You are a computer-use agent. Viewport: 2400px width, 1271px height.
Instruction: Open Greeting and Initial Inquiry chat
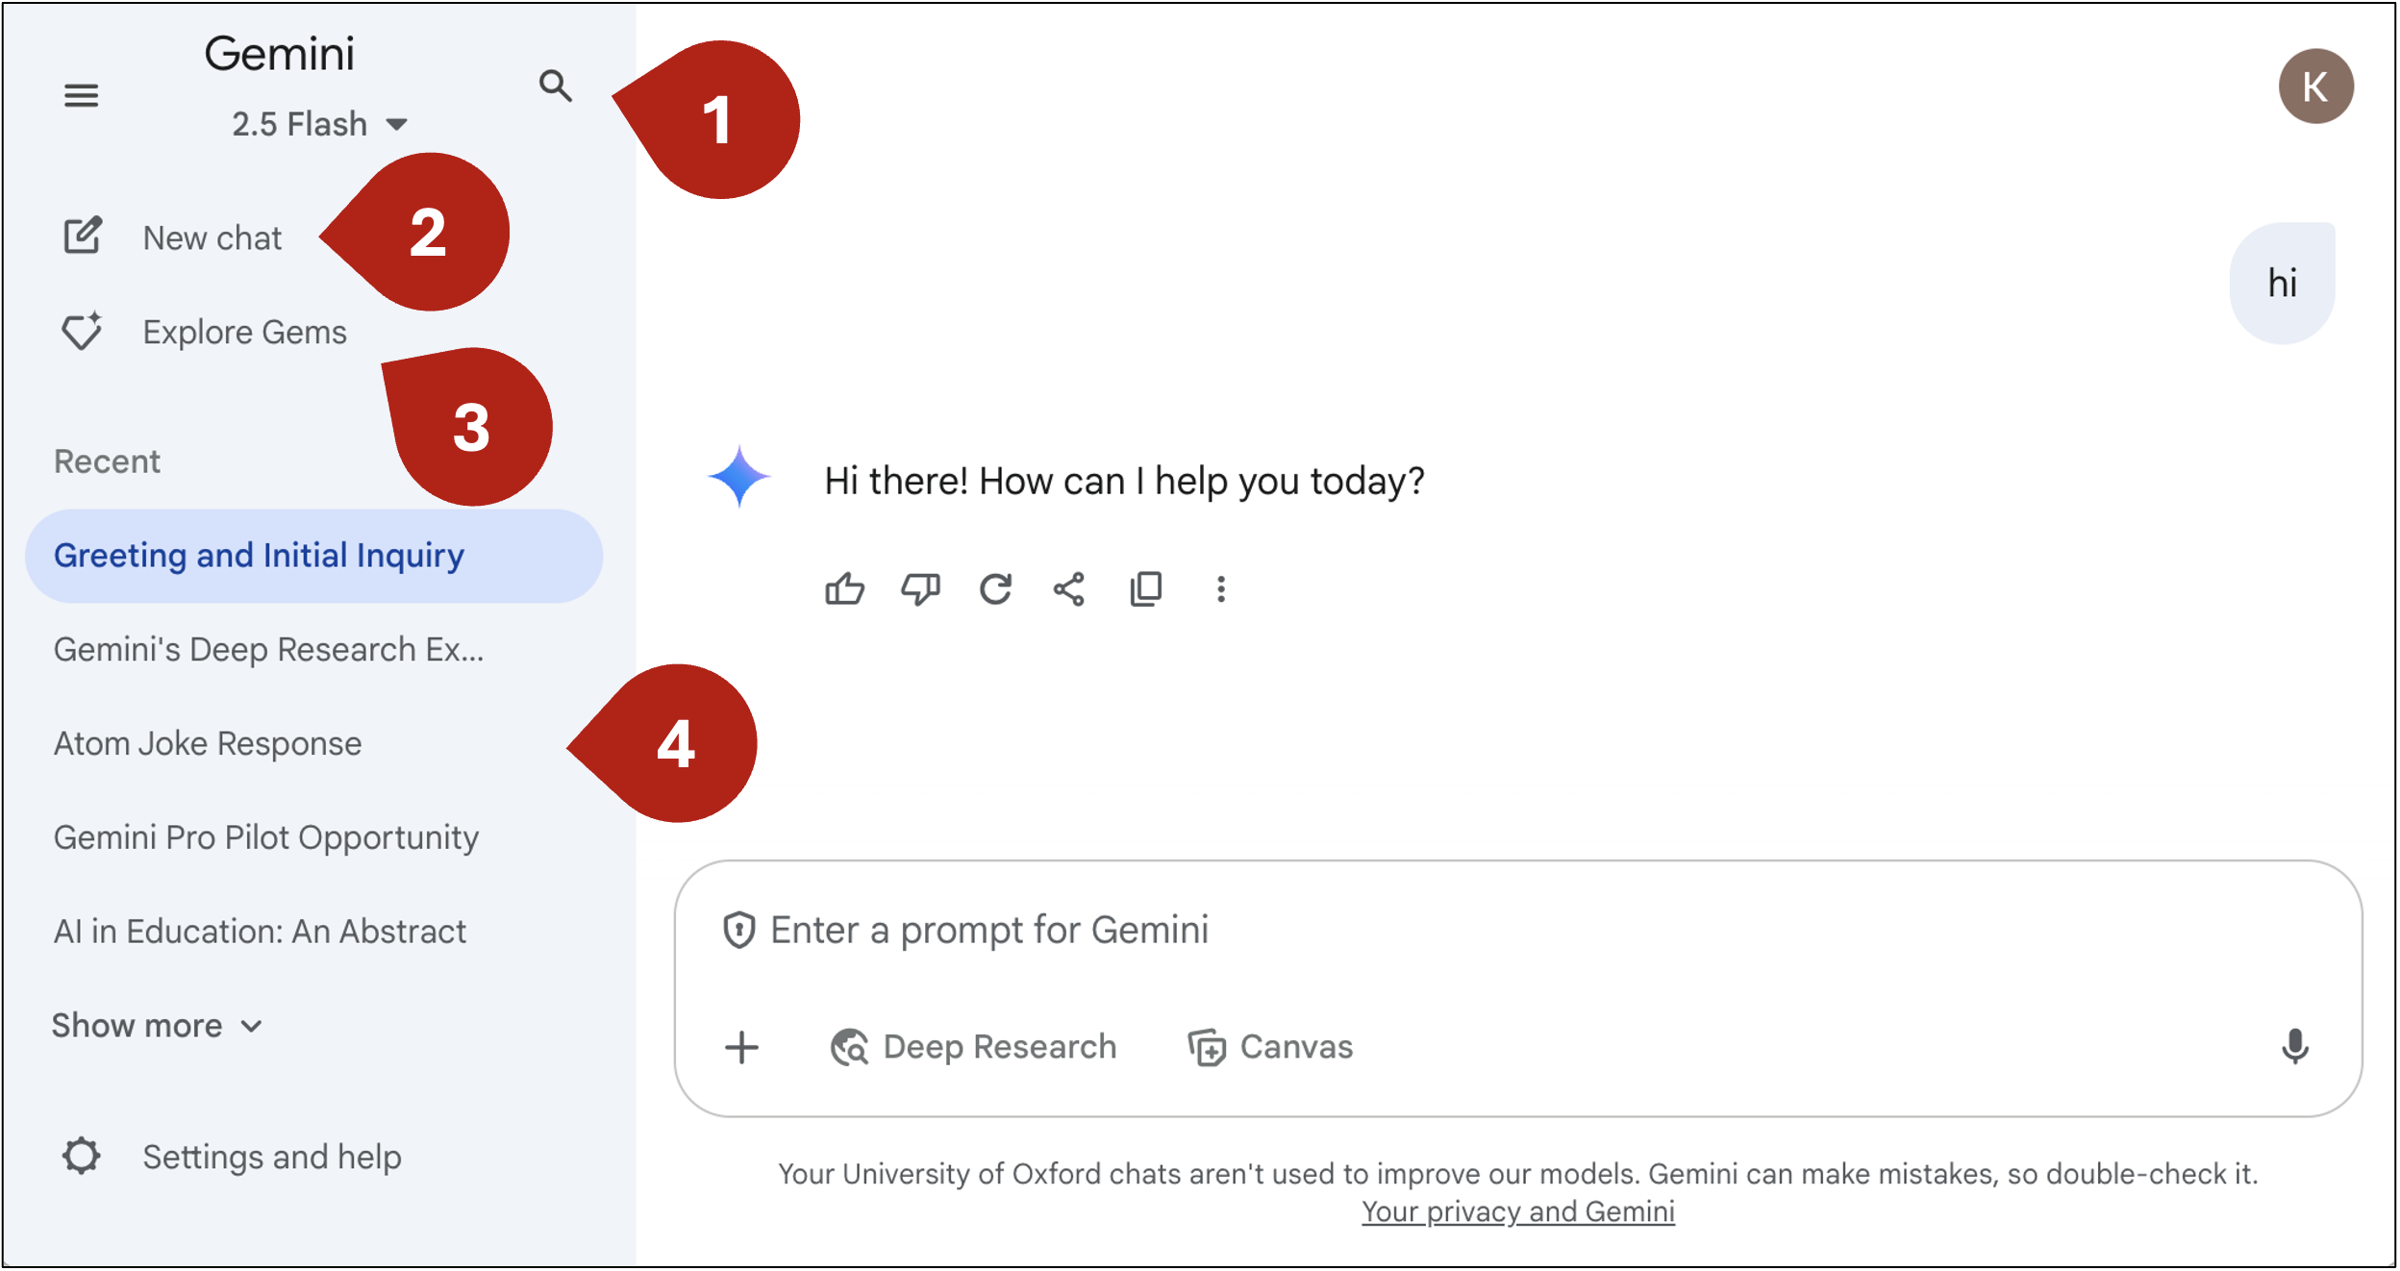point(314,556)
